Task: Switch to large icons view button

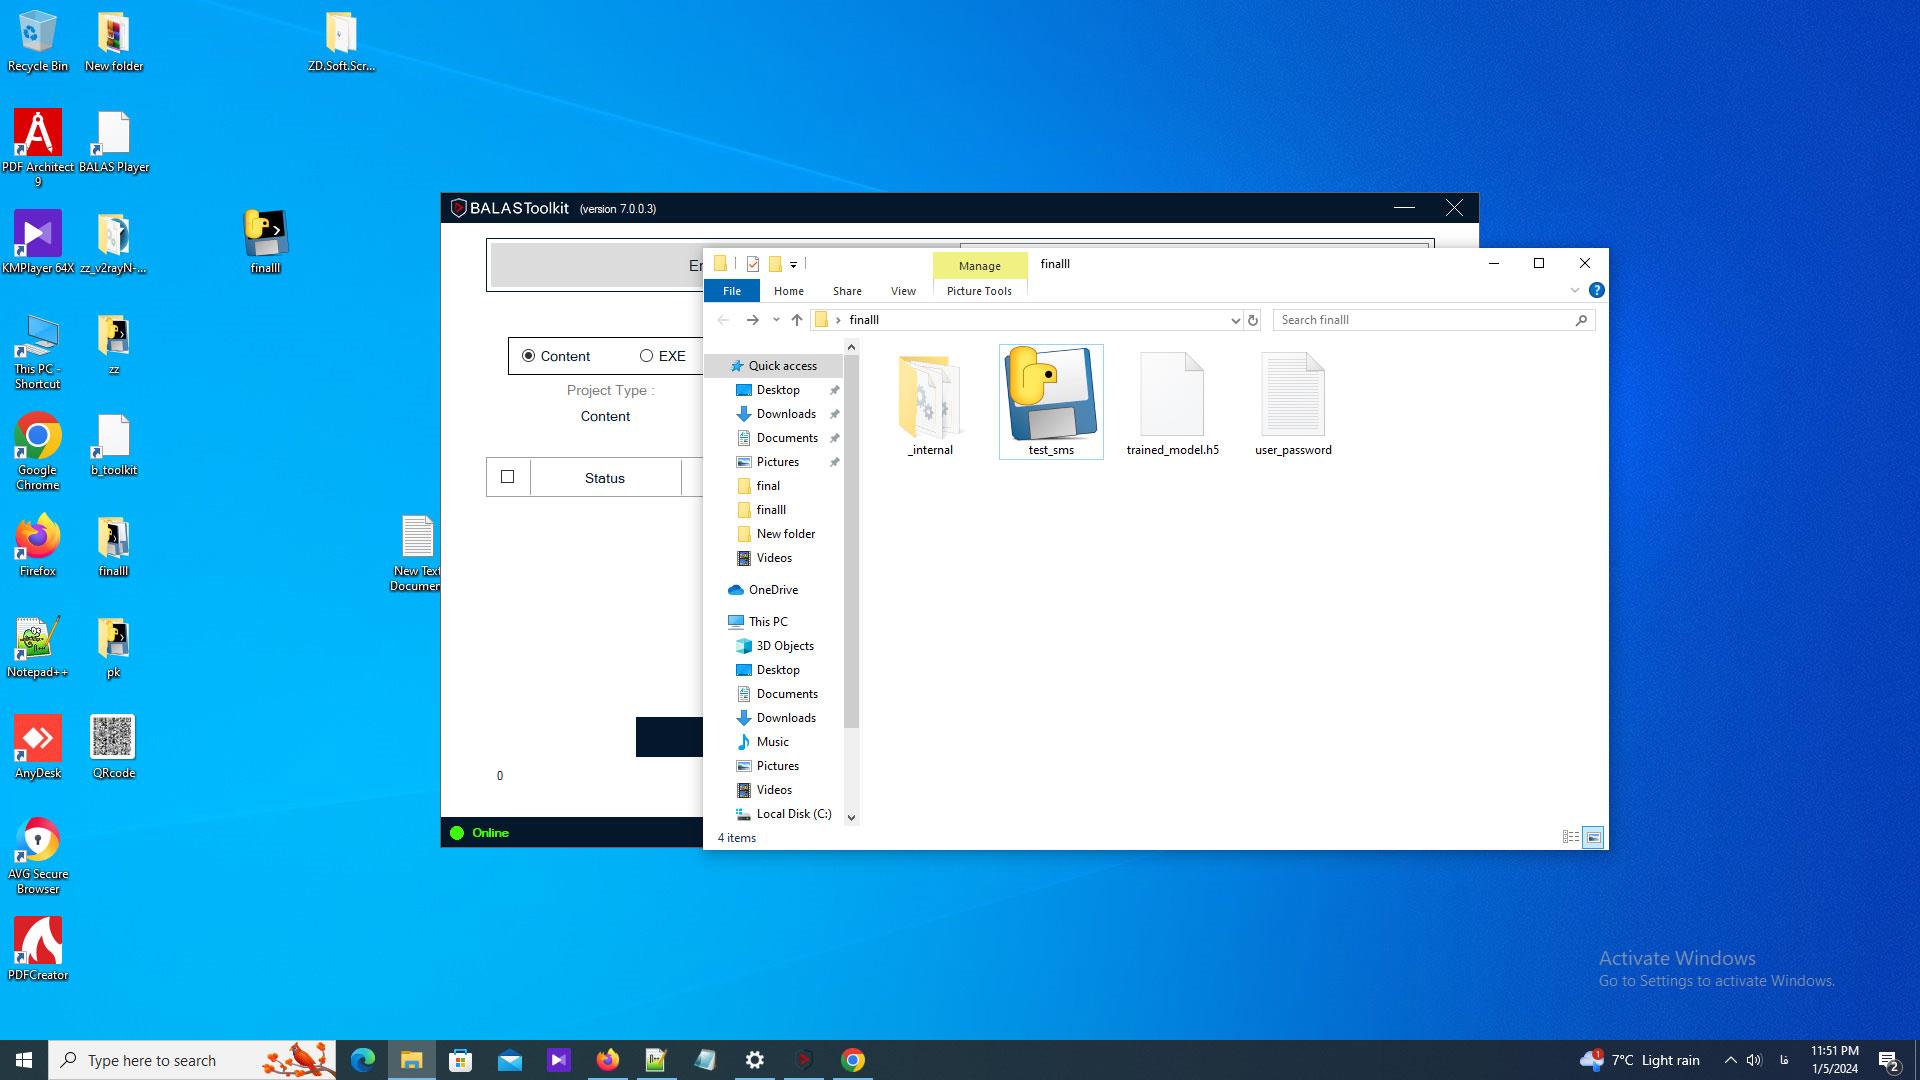Action: 1593,837
